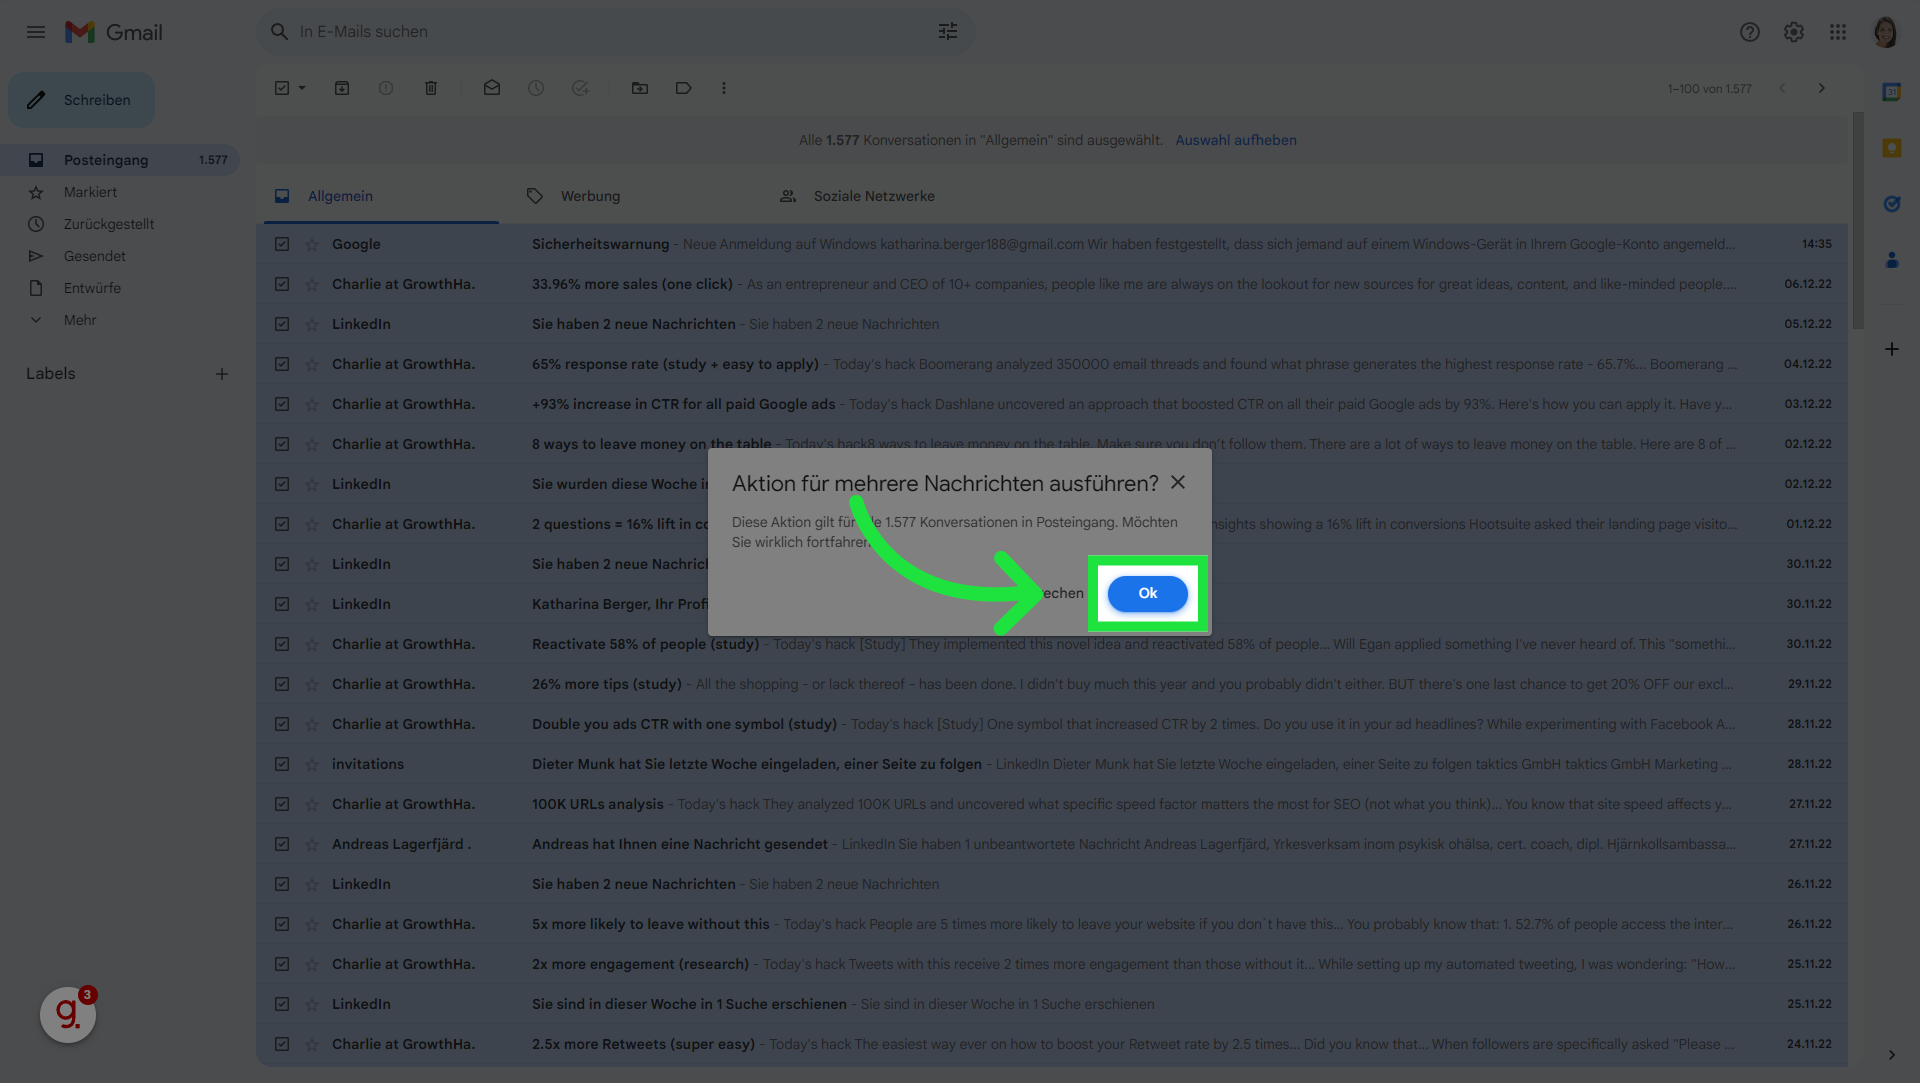The image size is (1920, 1083).
Task: Uncheck the invitations email checkbox
Action: click(282, 764)
